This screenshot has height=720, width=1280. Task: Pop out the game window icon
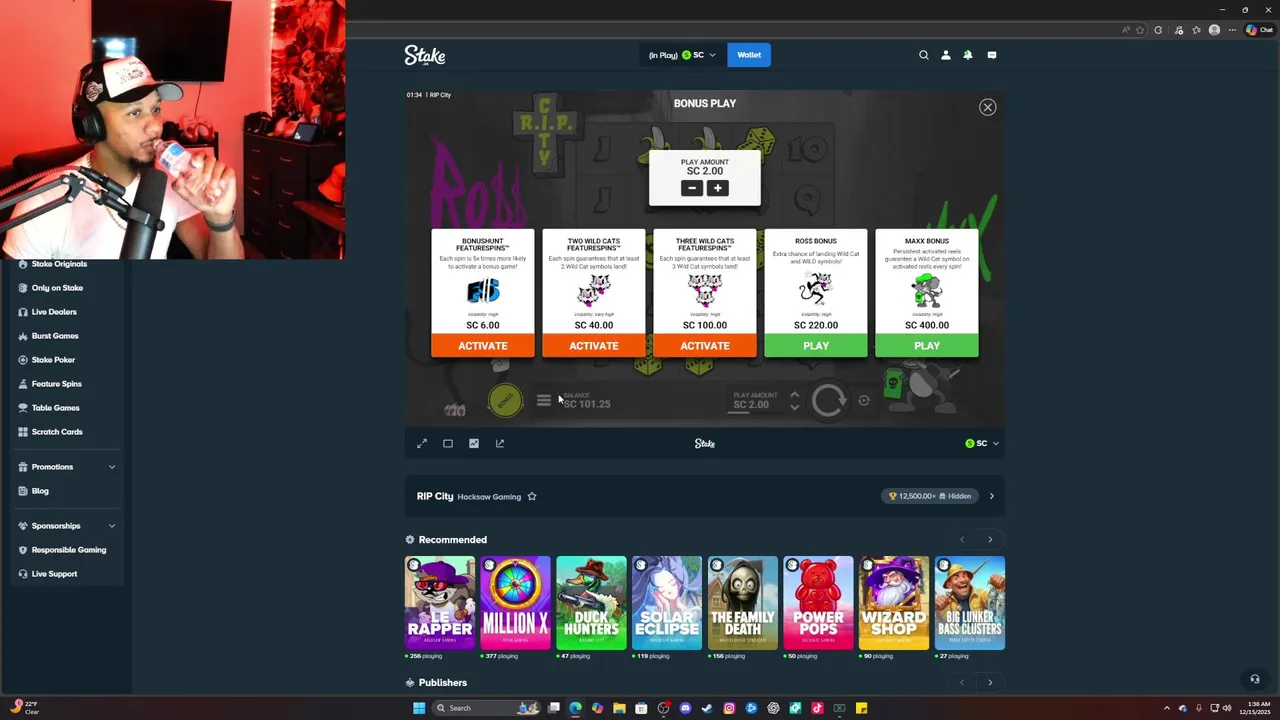click(x=500, y=443)
